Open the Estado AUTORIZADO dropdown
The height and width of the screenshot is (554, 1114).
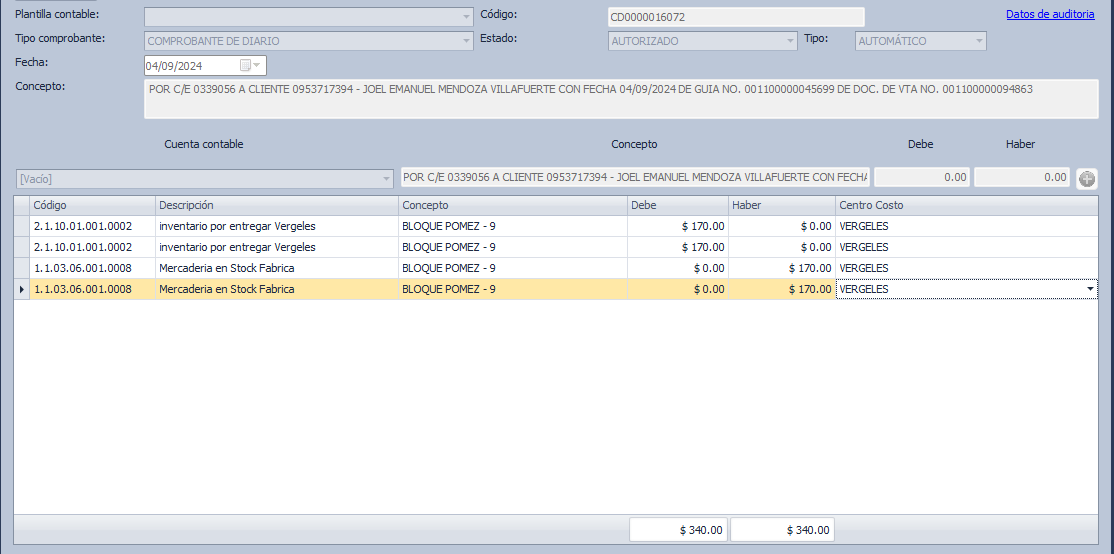coord(790,41)
